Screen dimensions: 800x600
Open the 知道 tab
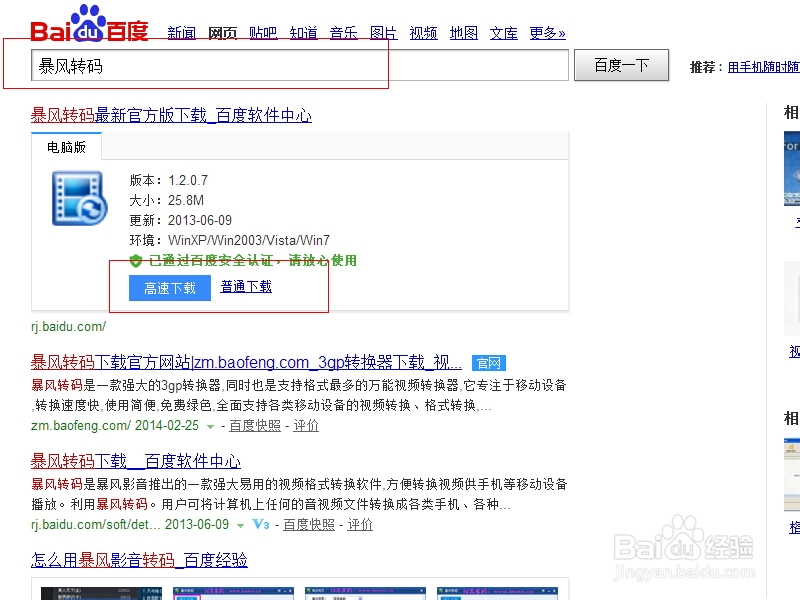point(303,33)
